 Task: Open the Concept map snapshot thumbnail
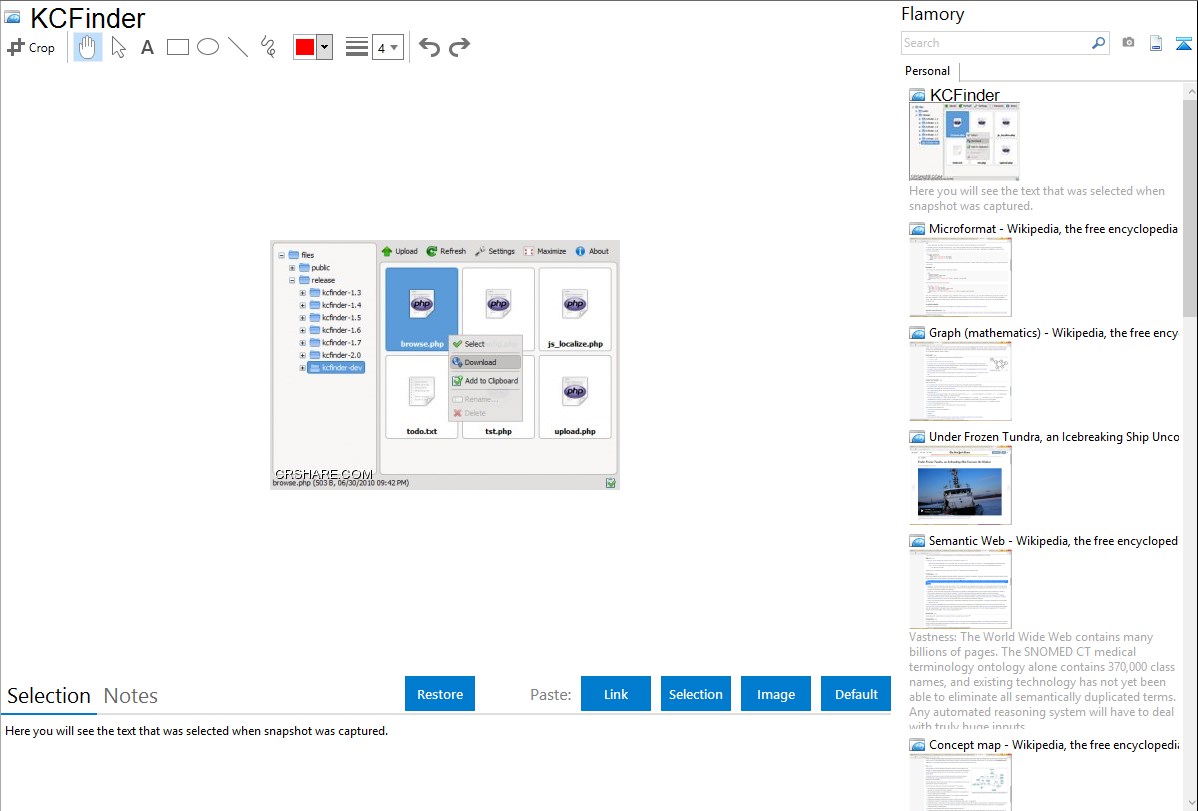[x=960, y=782]
